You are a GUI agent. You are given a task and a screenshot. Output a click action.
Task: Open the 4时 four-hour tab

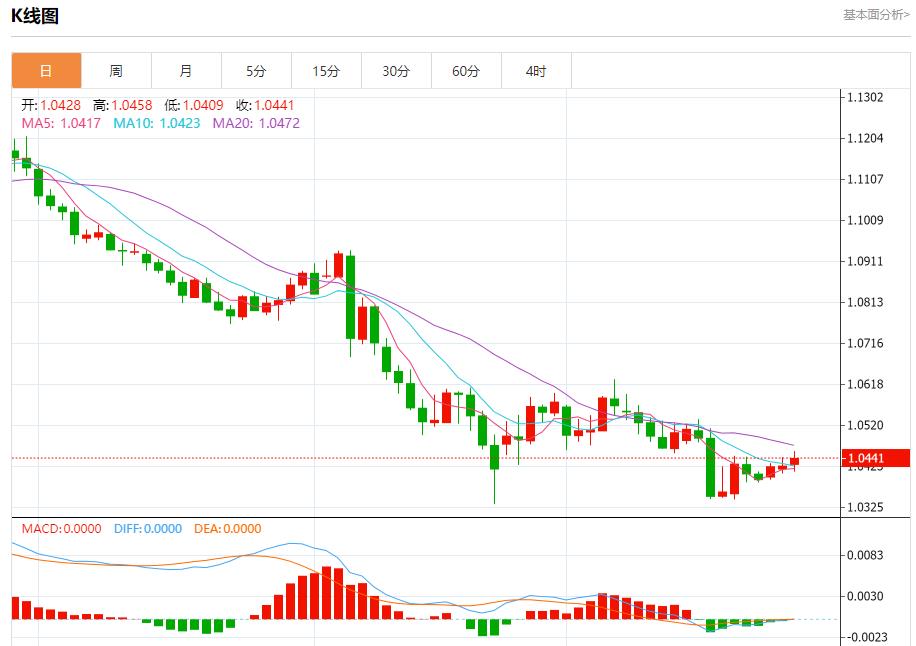536,71
